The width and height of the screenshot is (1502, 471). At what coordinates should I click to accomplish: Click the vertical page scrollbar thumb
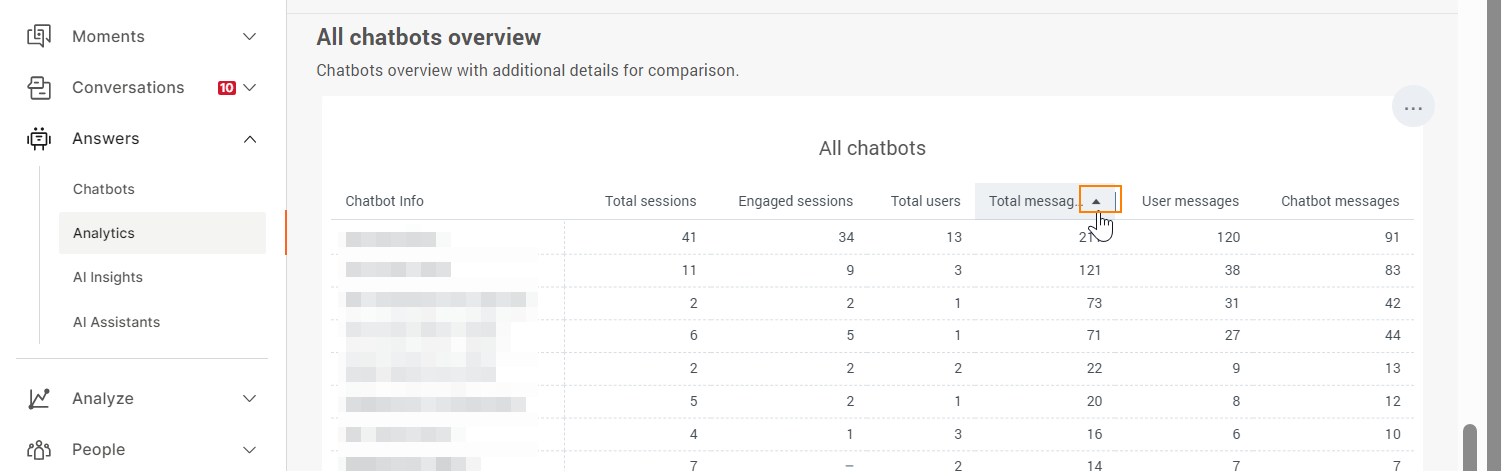(x=1470, y=447)
